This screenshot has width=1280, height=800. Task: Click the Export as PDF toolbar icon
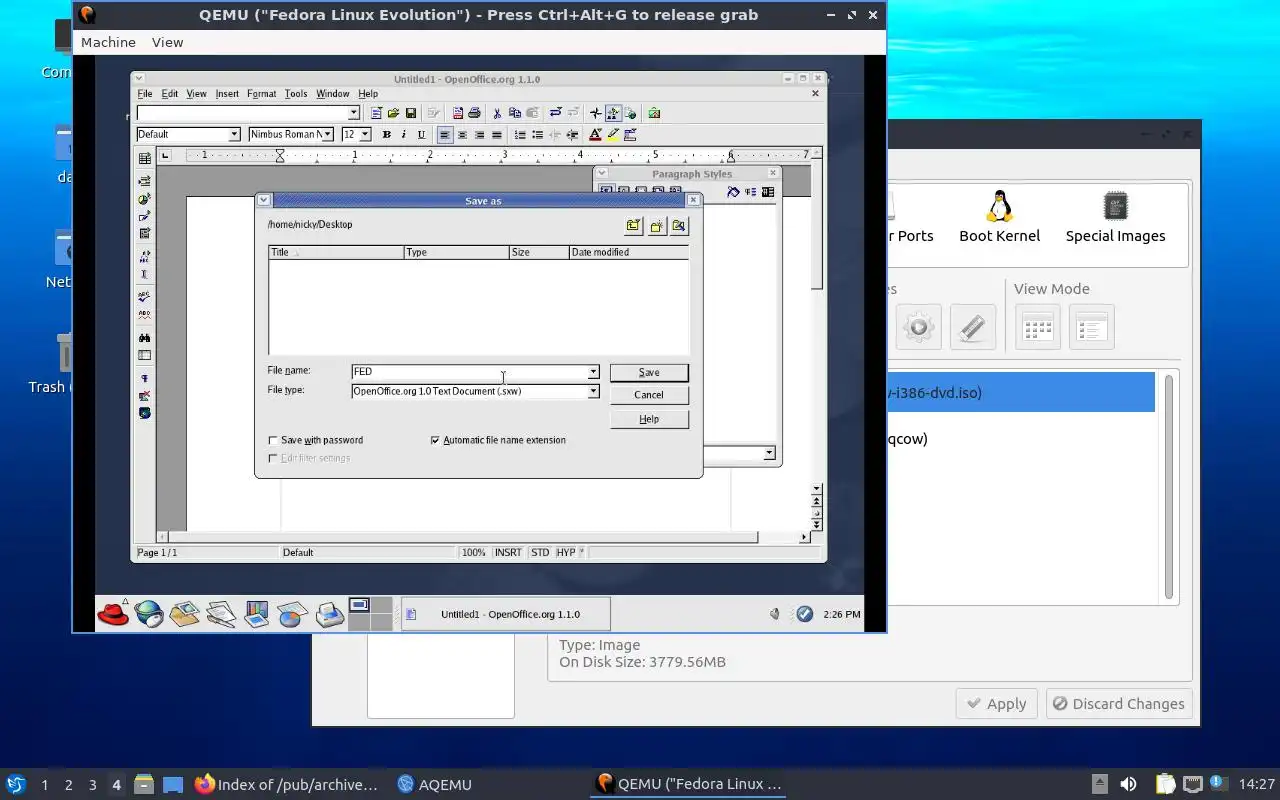pyautogui.click(x=458, y=113)
